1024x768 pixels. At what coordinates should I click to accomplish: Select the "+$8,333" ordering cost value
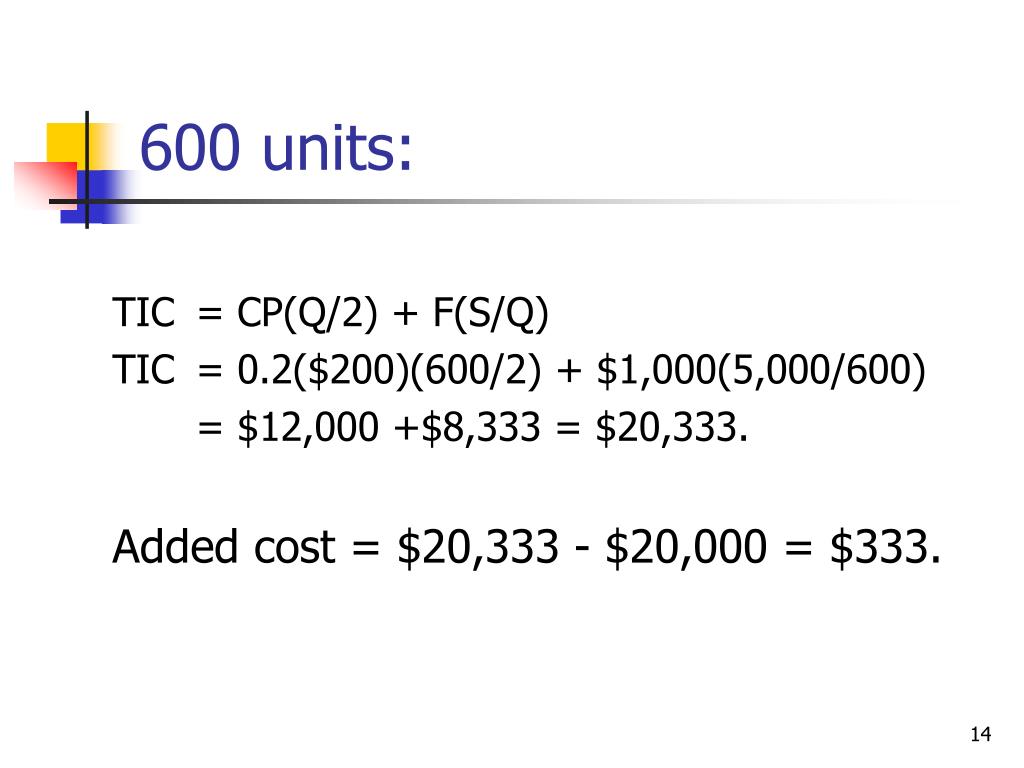(467, 428)
